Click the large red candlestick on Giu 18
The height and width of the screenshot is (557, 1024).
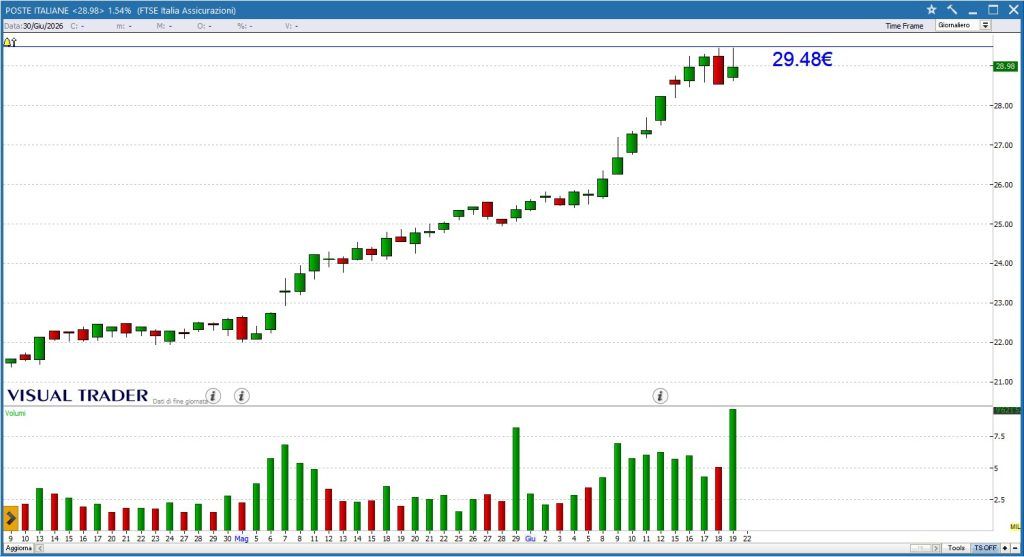point(718,70)
